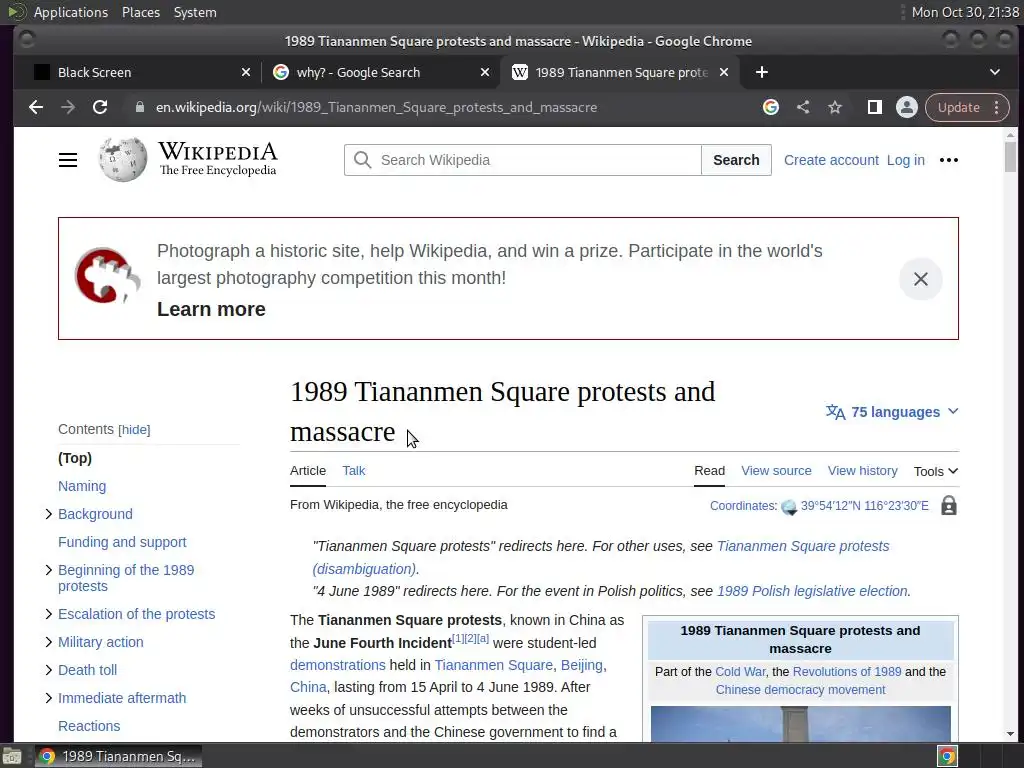This screenshot has height=768, width=1024.
Task: Open the System menu
Action: [195, 12]
